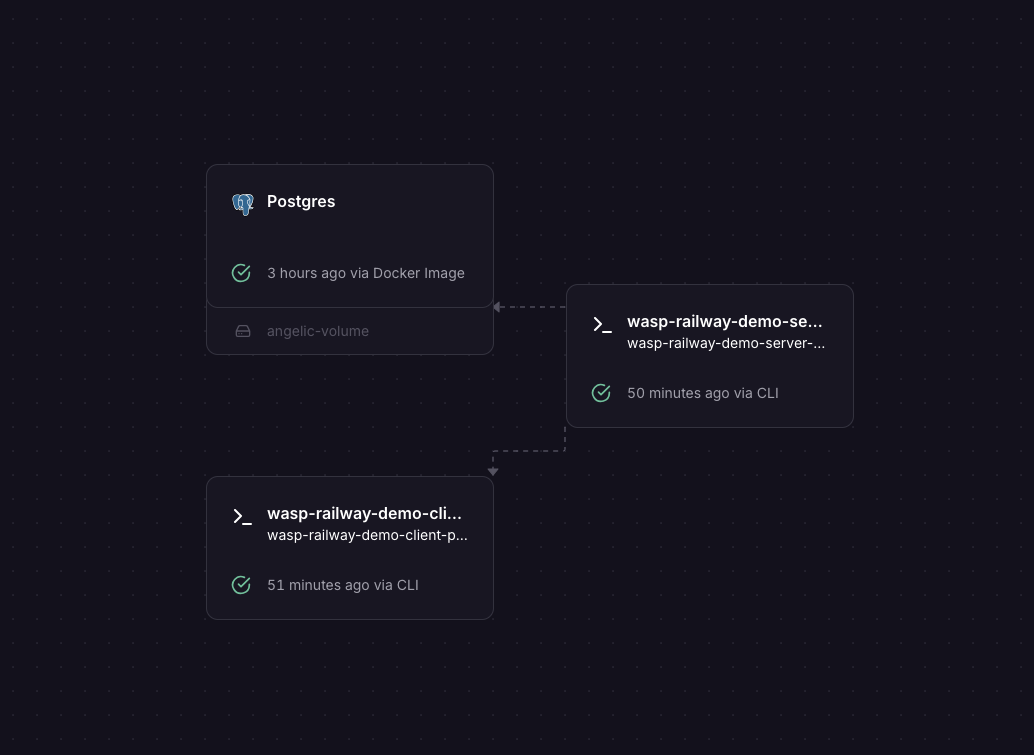Click the arrowhead pointing into the Postgres card

[x=497, y=307]
